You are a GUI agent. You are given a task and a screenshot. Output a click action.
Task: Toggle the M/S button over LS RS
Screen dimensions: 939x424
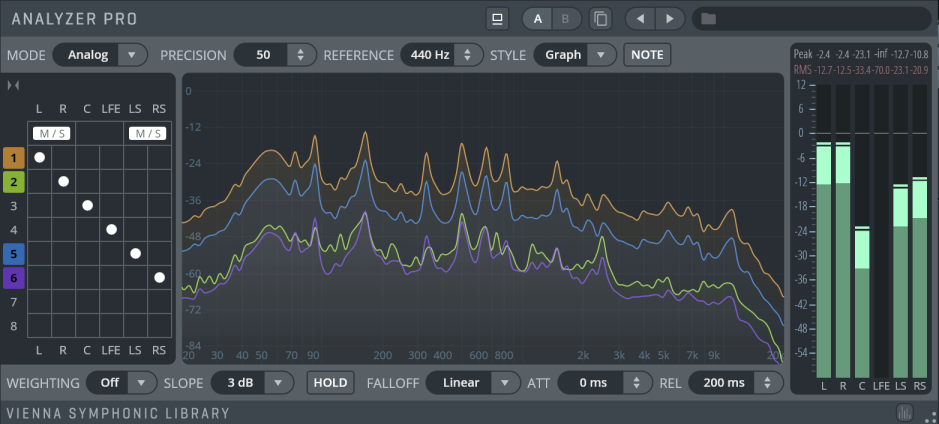click(147, 134)
